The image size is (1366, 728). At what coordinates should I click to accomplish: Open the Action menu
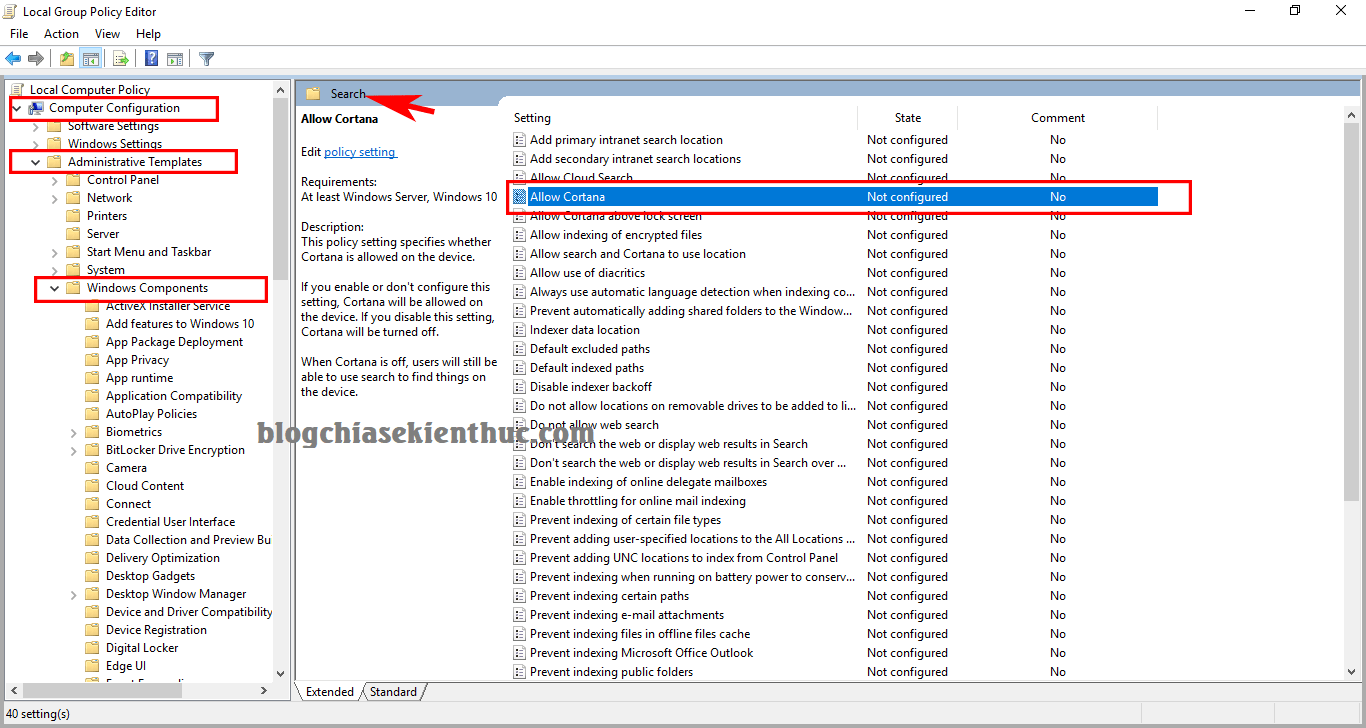click(x=61, y=34)
